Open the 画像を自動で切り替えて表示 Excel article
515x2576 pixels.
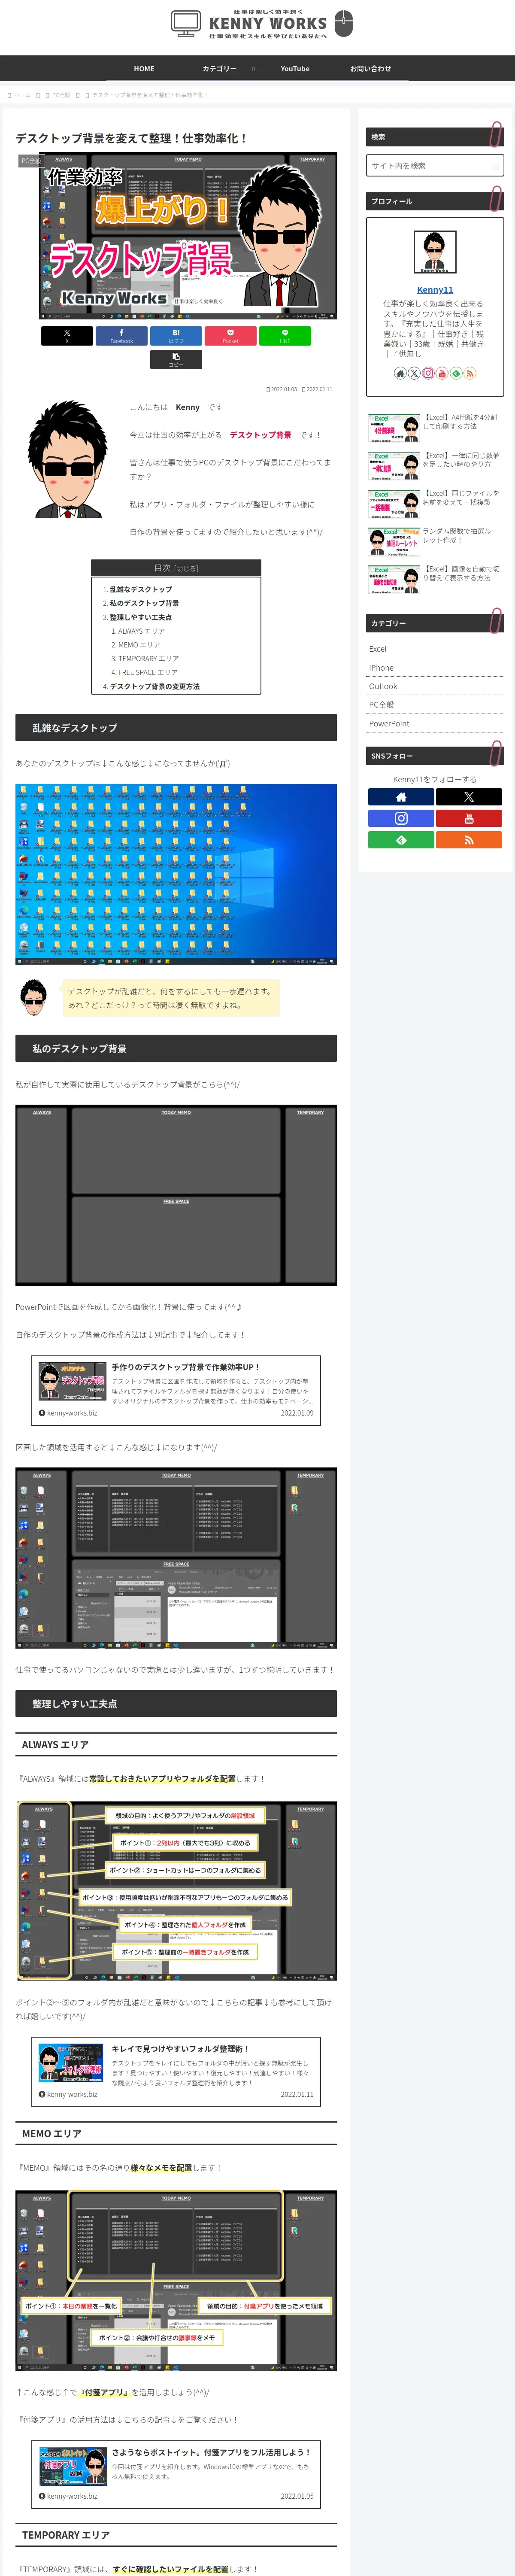[435, 580]
